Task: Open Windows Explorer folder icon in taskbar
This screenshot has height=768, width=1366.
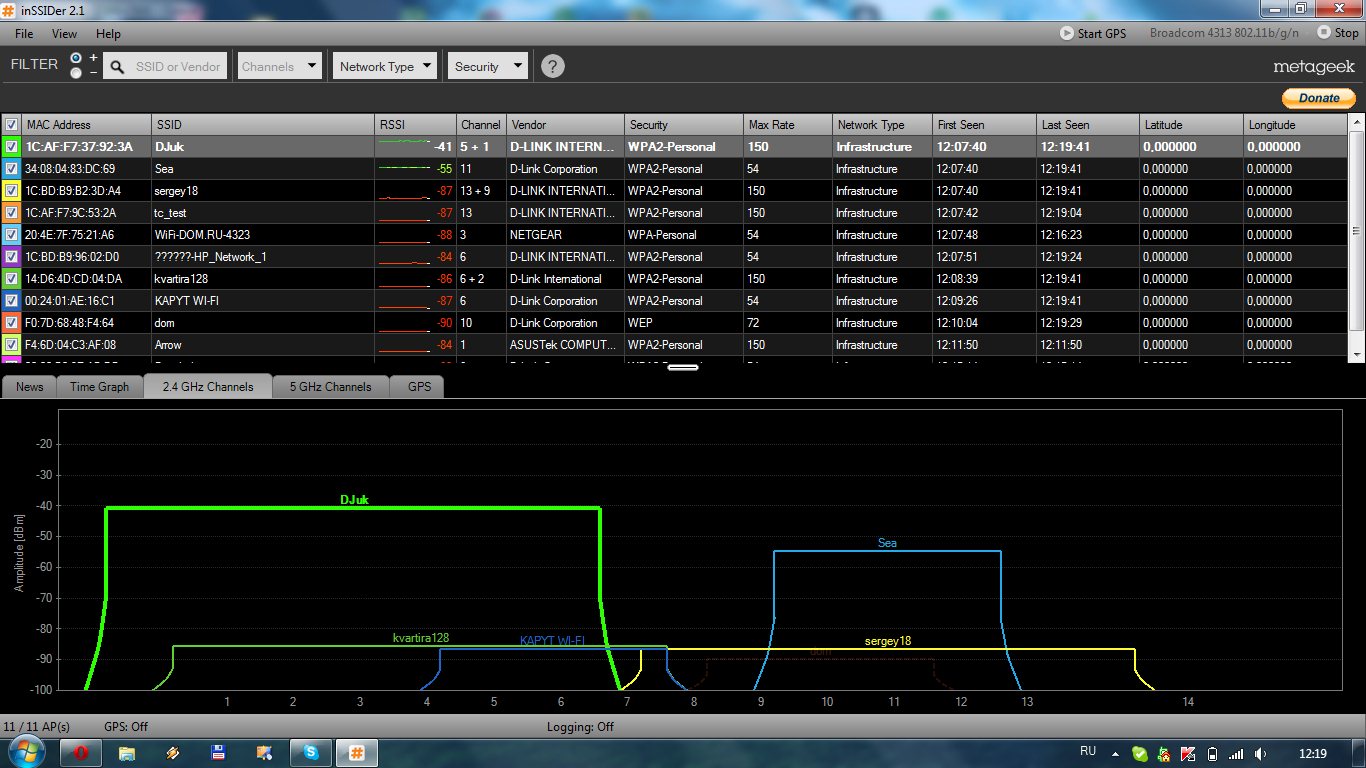Action: [127, 752]
